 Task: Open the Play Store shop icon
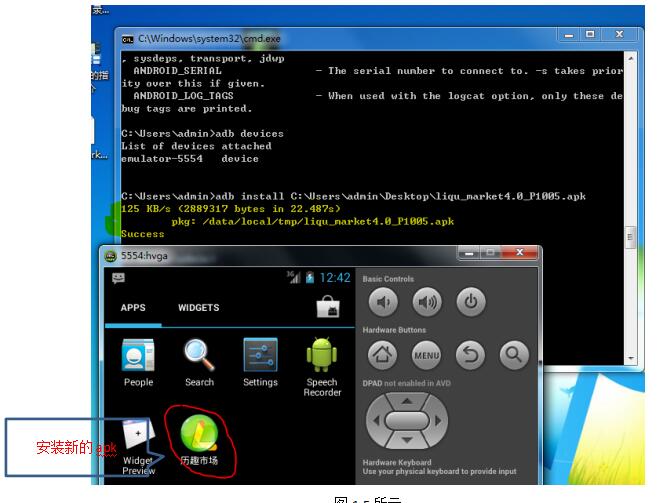(x=328, y=307)
